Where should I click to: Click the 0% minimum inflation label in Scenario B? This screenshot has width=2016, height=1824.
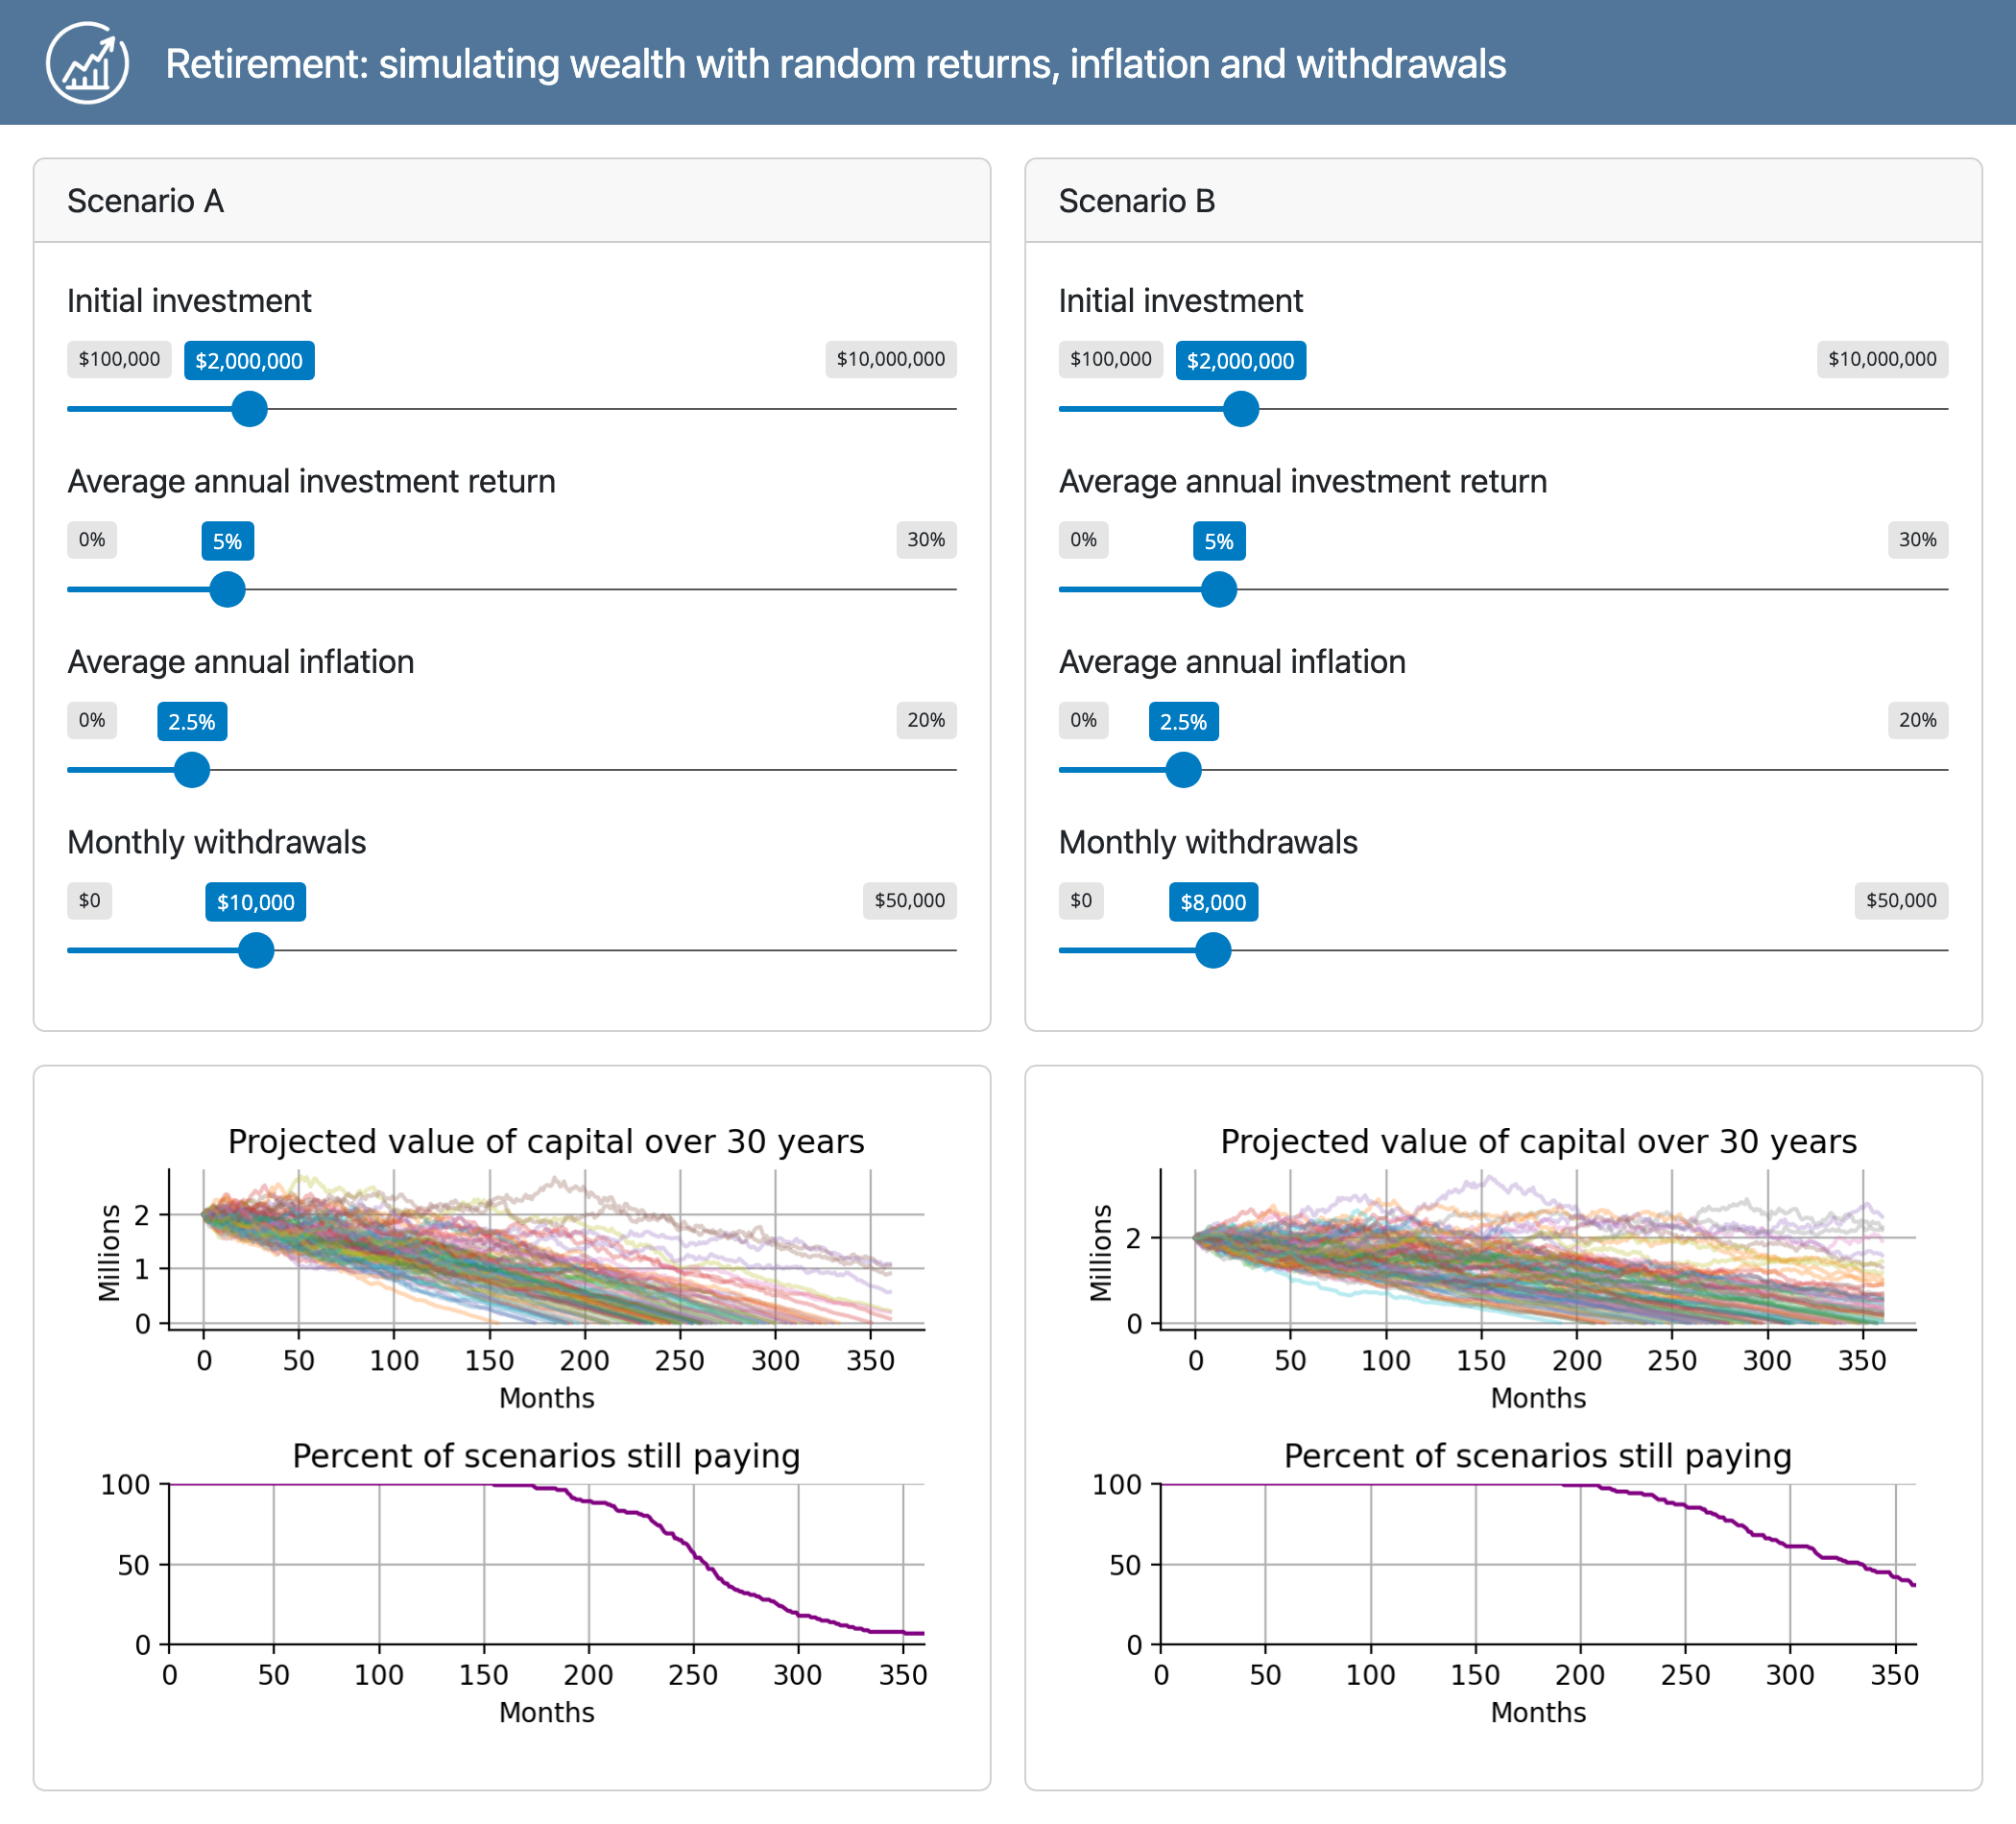pyautogui.click(x=1083, y=720)
